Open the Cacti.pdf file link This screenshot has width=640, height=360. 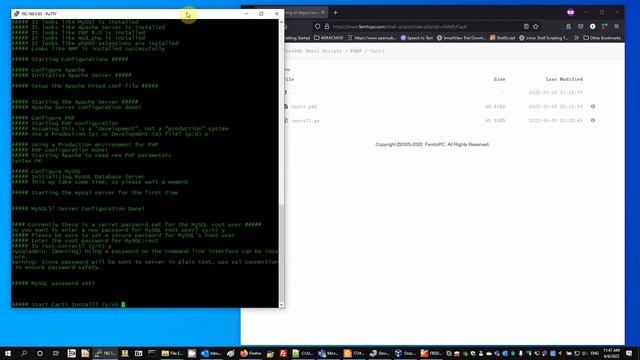[304, 107]
